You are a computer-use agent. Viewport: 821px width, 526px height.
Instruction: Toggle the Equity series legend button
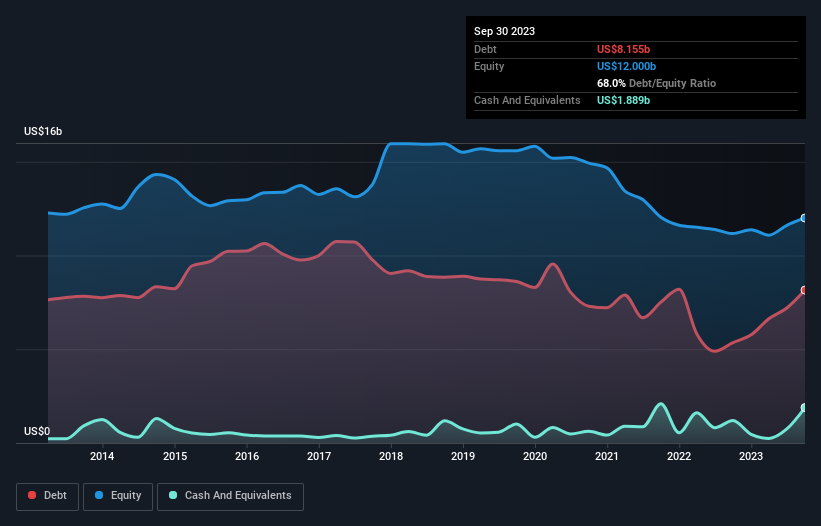click(118, 496)
